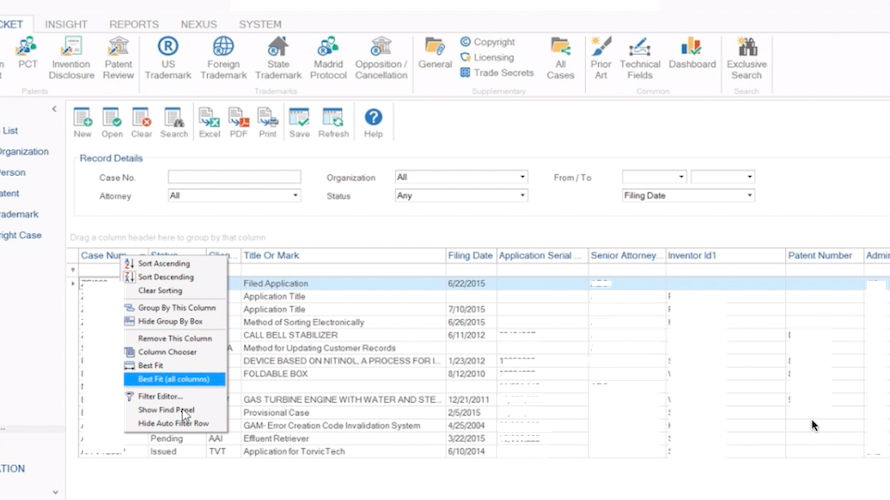This screenshot has height=500, width=890.
Task: Expand the Organization dropdown
Action: (521, 177)
